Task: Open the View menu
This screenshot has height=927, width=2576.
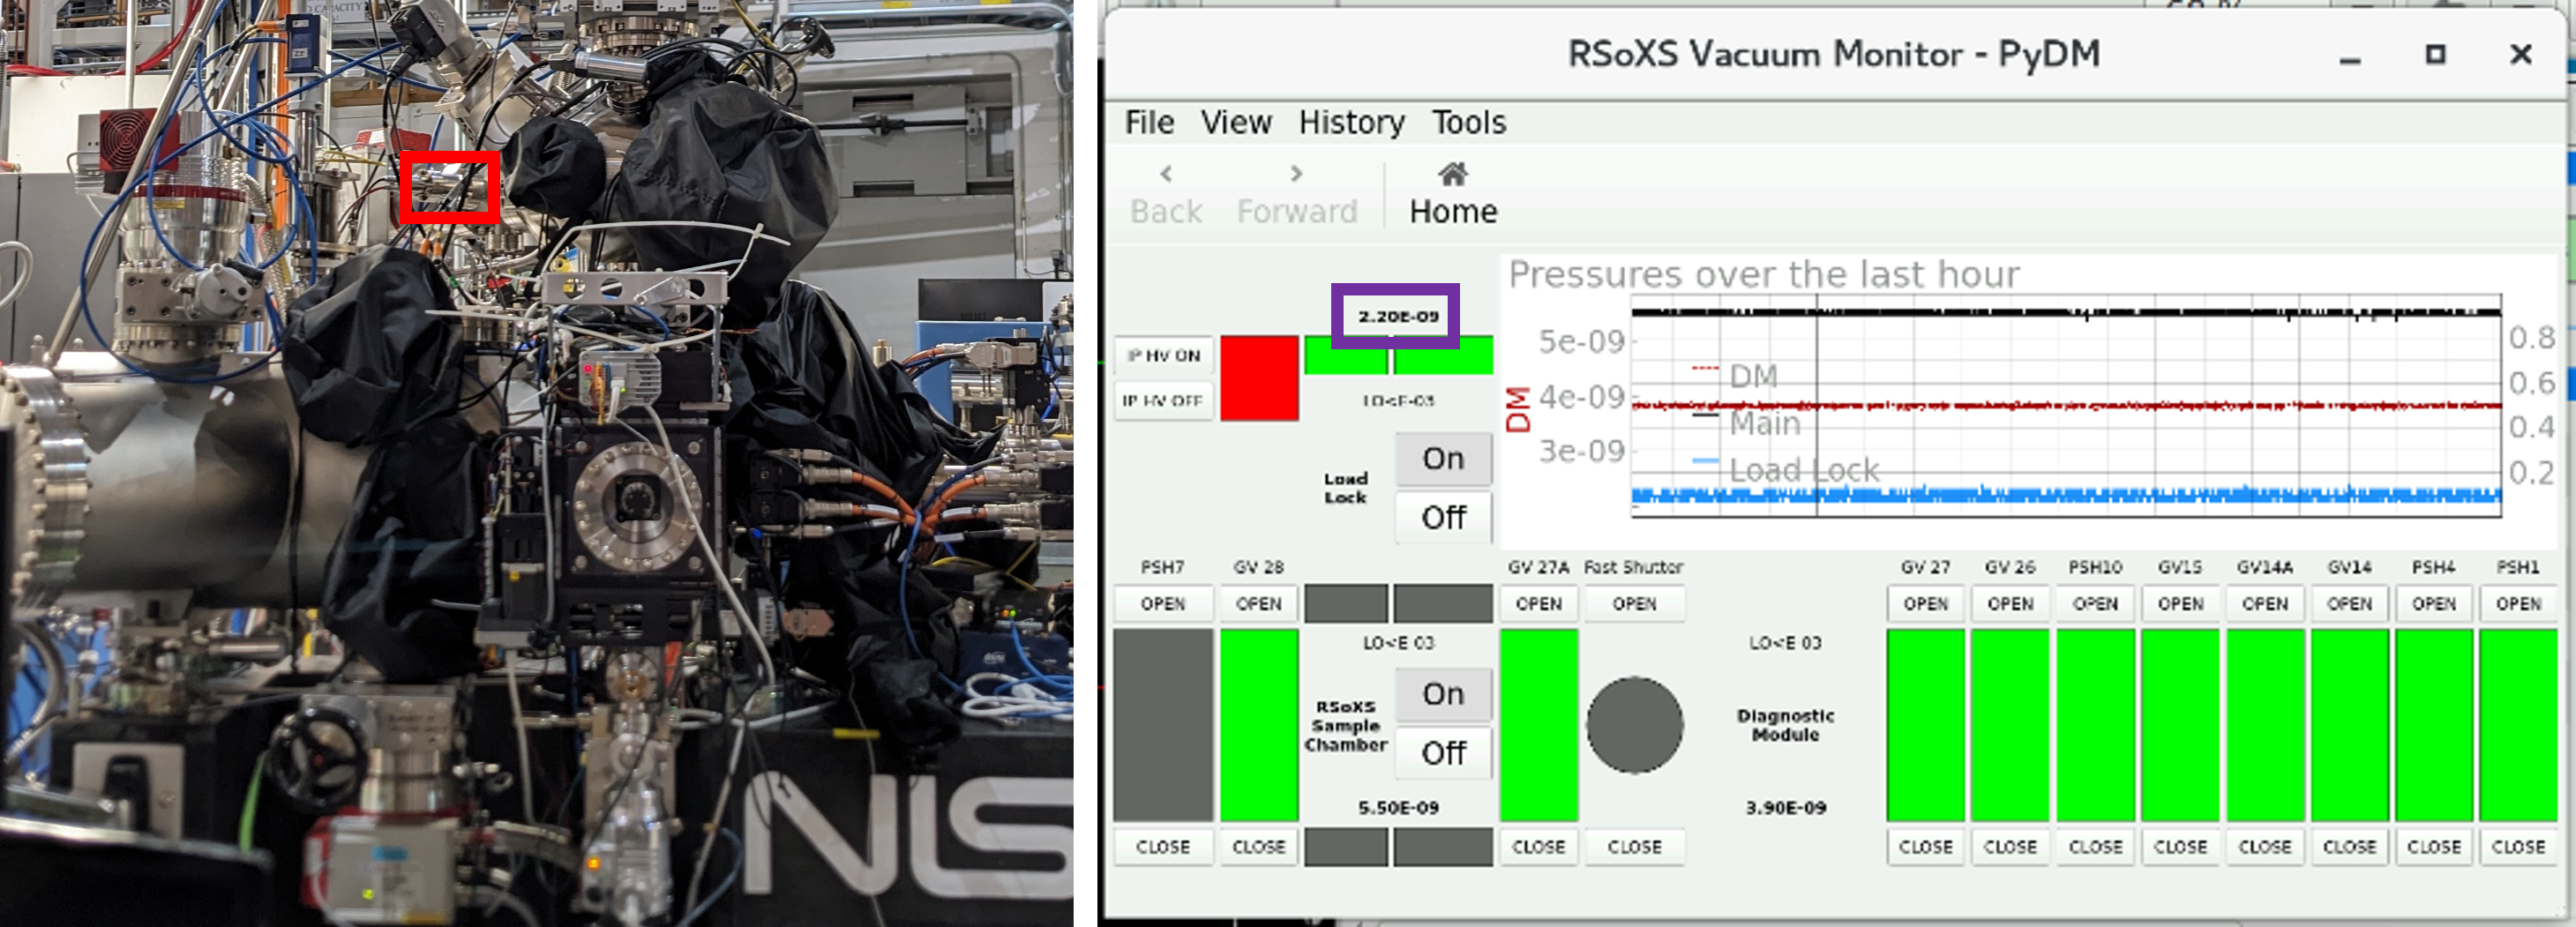Action: pyautogui.click(x=1236, y=122)
